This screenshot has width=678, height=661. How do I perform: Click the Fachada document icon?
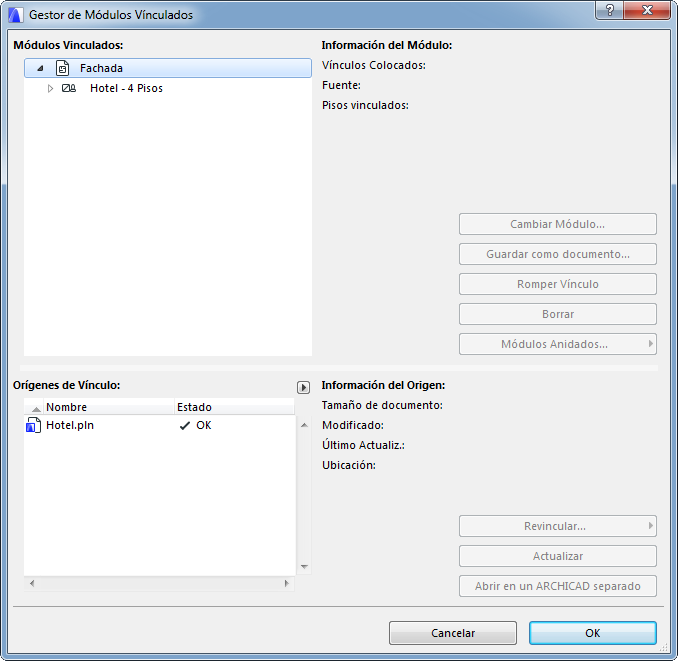[x=62, y=68]
